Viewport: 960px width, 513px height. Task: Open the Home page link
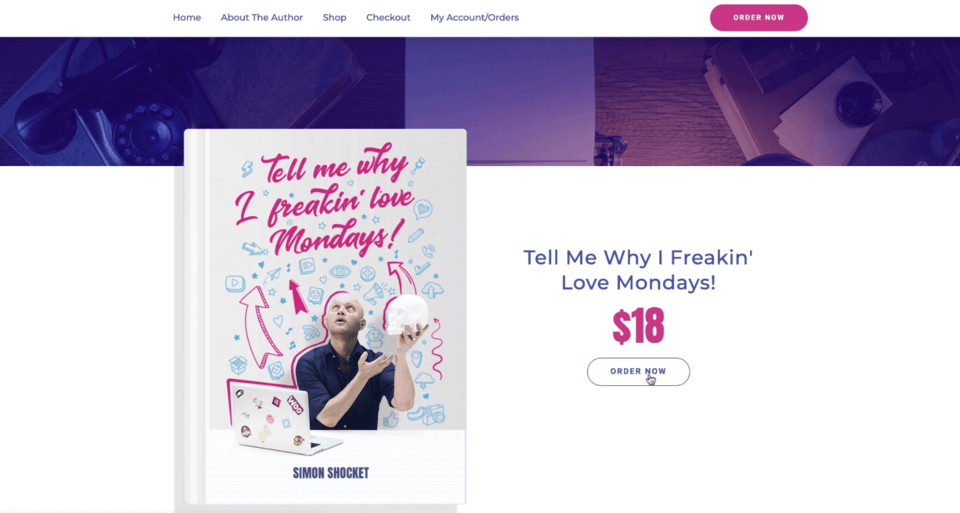coord(187,18)
